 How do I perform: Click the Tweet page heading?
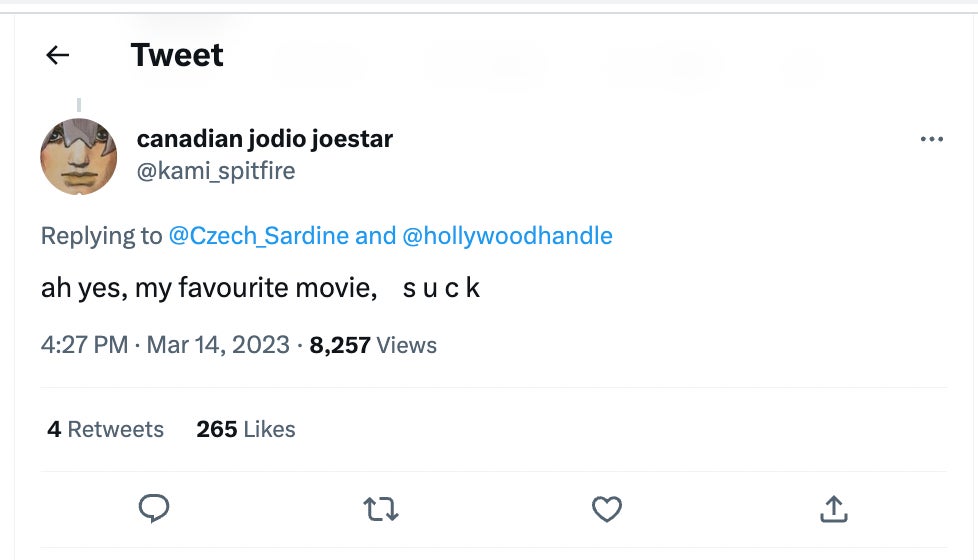177,55
